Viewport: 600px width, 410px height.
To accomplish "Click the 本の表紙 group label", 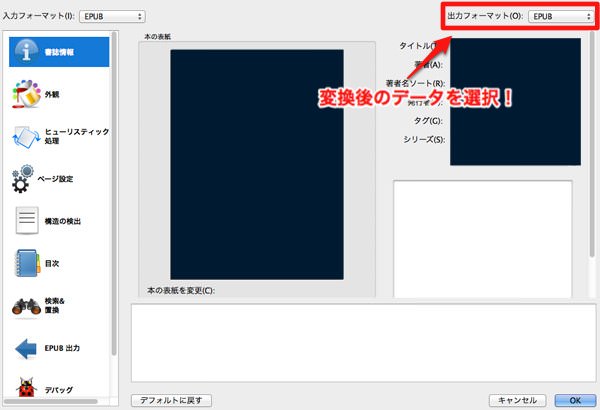I will (x=157, y=37).
